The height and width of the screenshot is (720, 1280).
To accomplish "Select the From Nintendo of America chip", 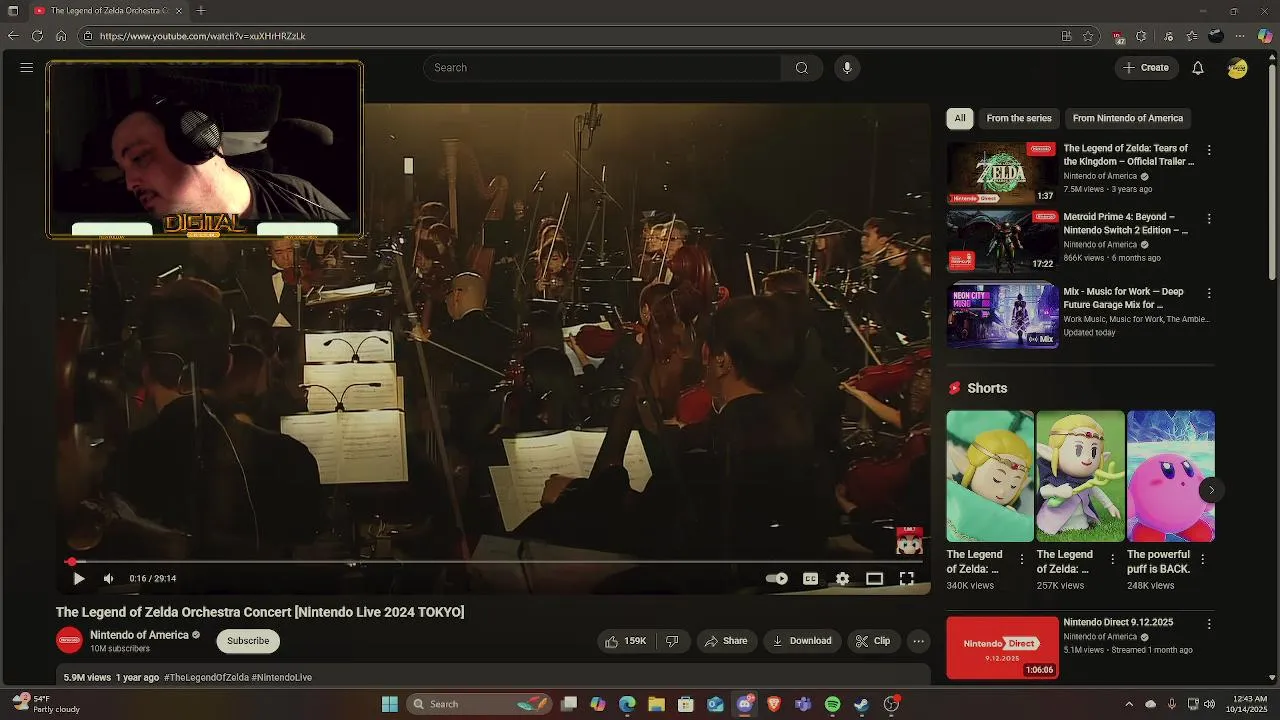I will 1128,118.
